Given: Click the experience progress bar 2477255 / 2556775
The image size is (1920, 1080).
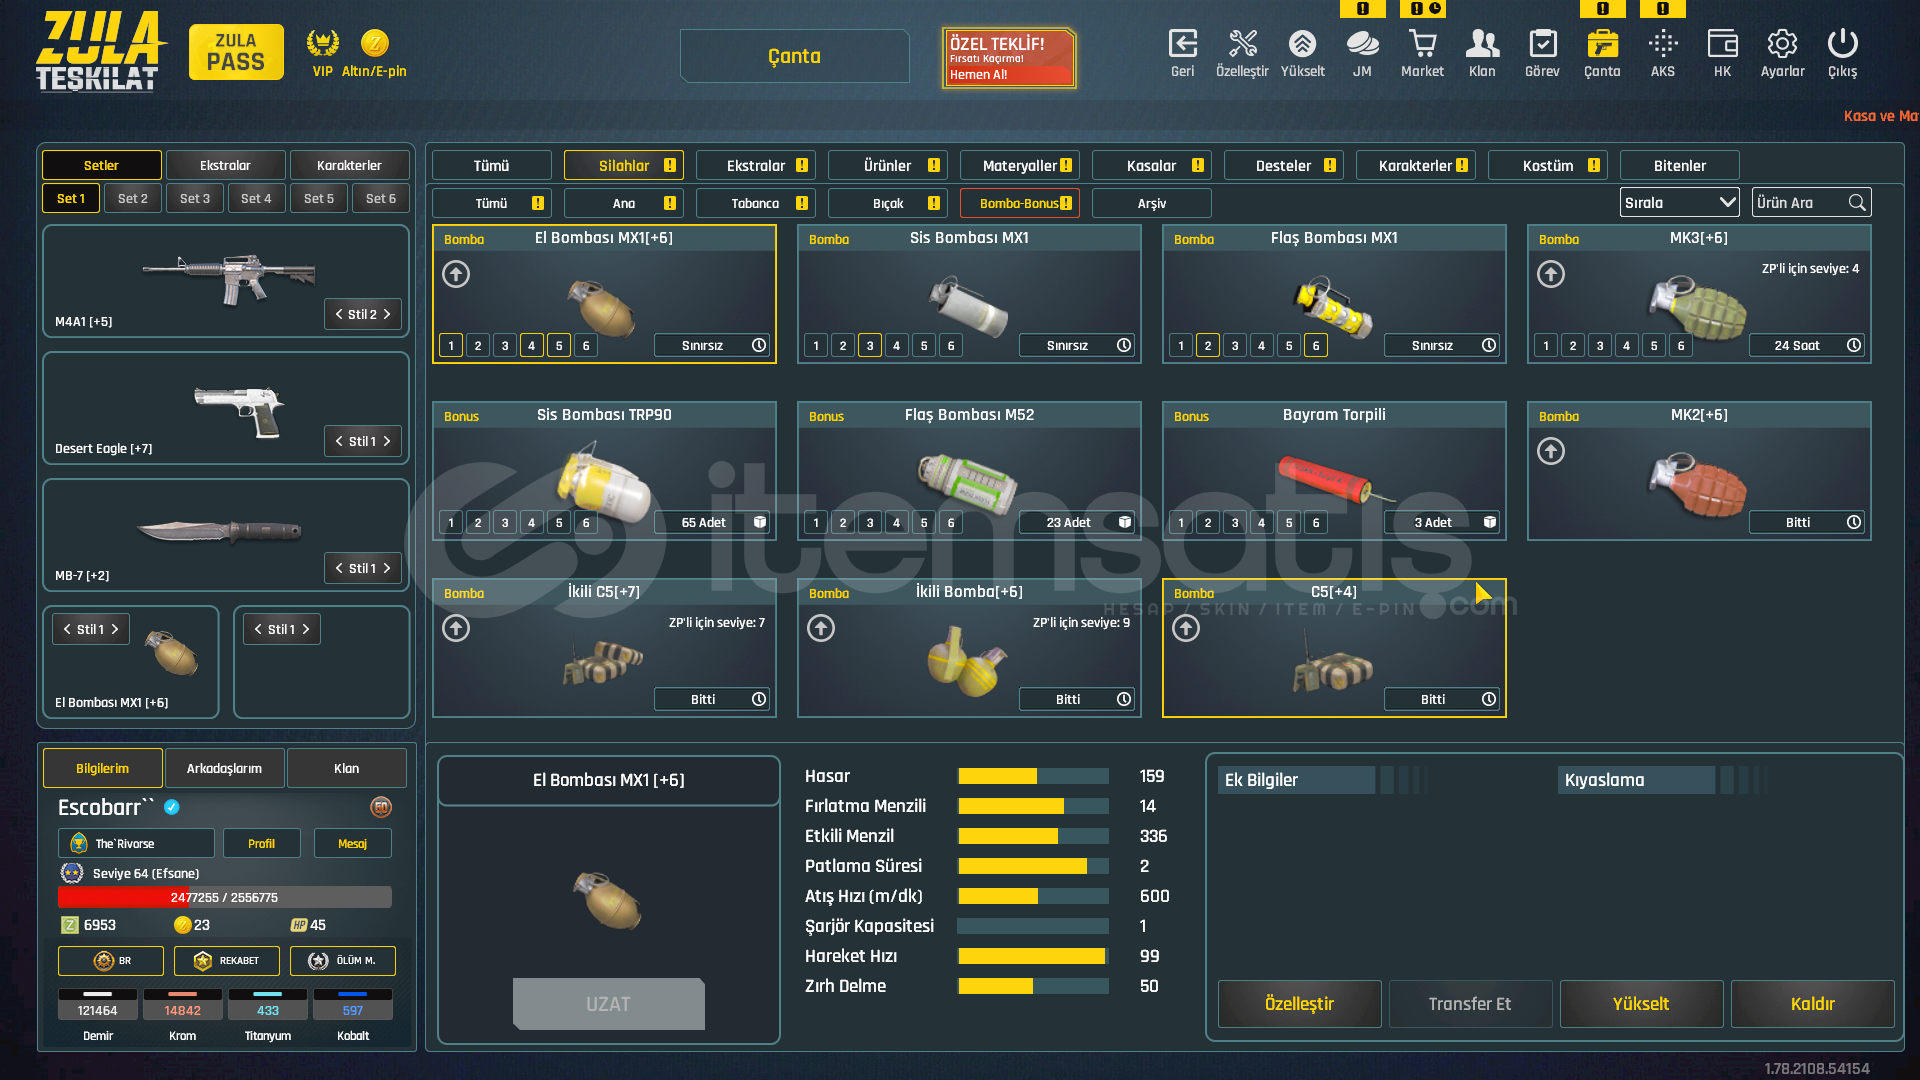Looking at the screenshot, I should click(x=225, y=897).
